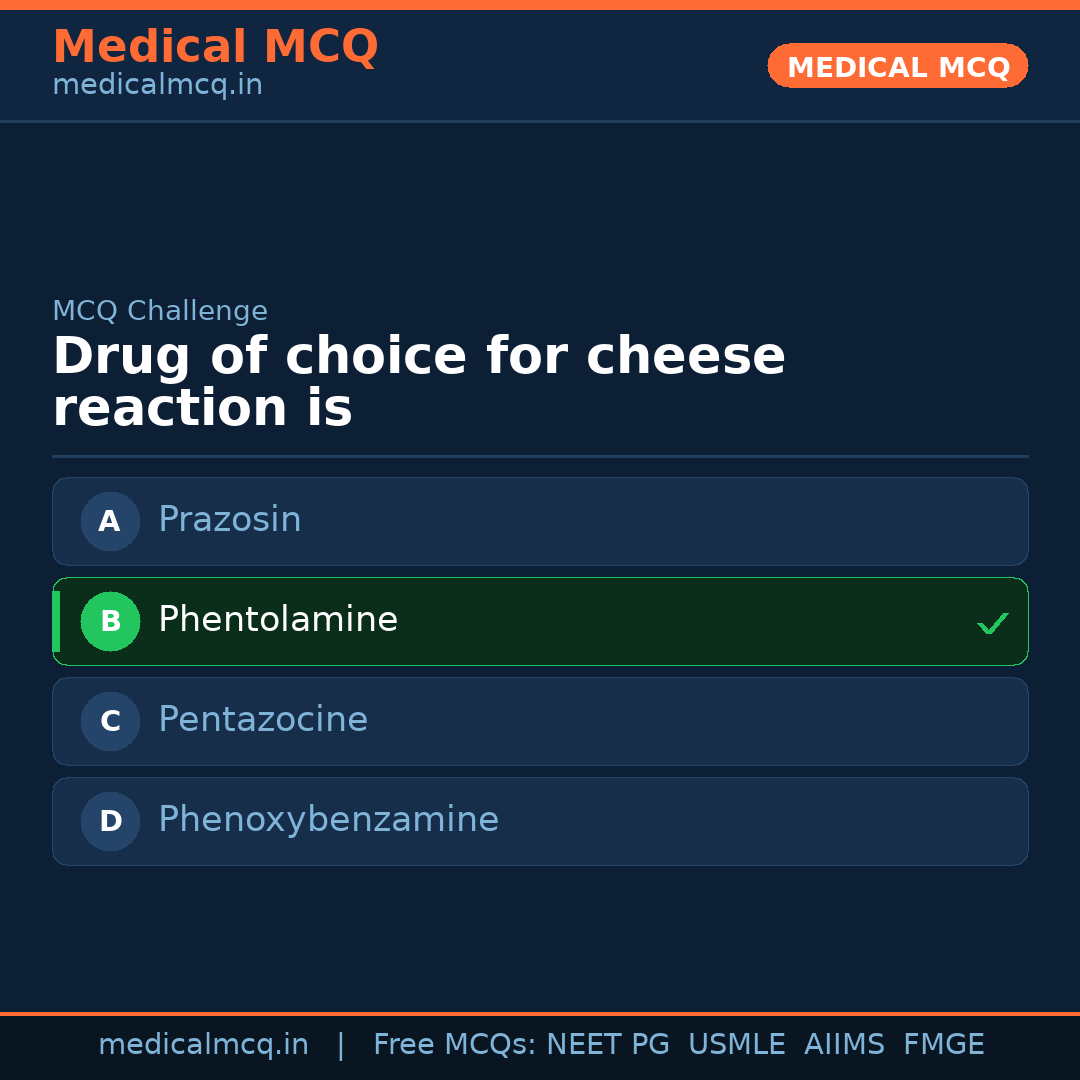Screen dimensions: 1080x1080
Task: Click the MCQ Challenge label
Action: 160,311
